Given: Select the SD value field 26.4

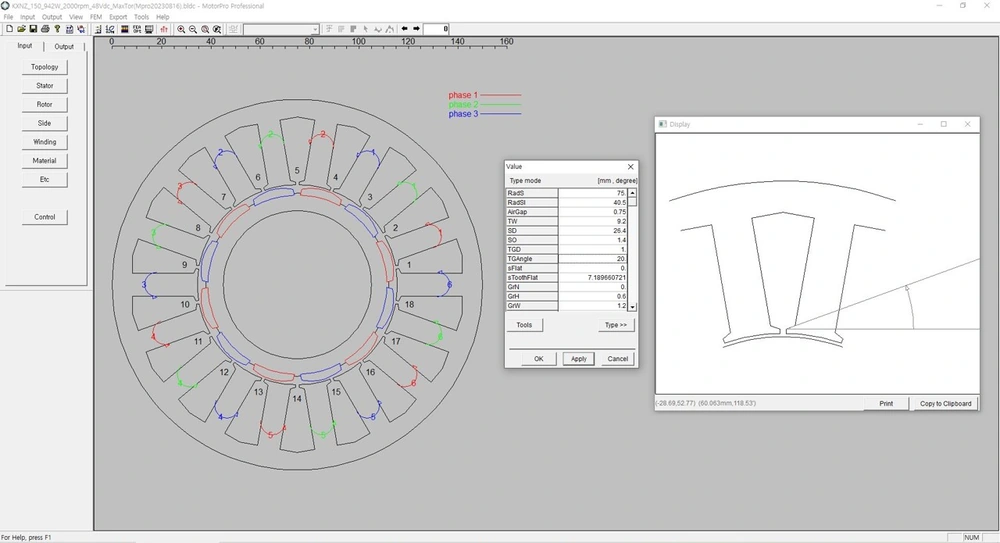Looking at the screenshot, I should coord(592,230).
